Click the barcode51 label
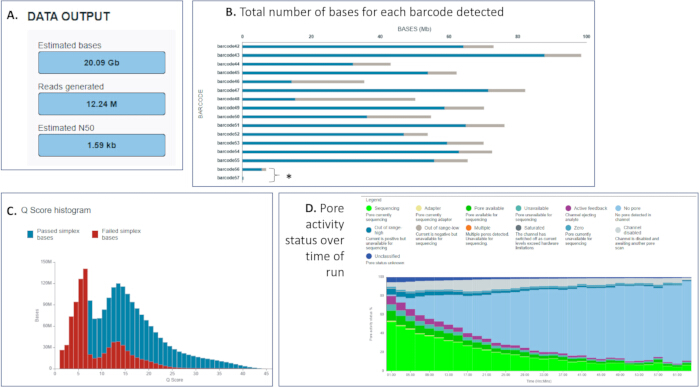The width and height of the screenshot is (700, 387). pyautogui.click(x=229, y=125)
